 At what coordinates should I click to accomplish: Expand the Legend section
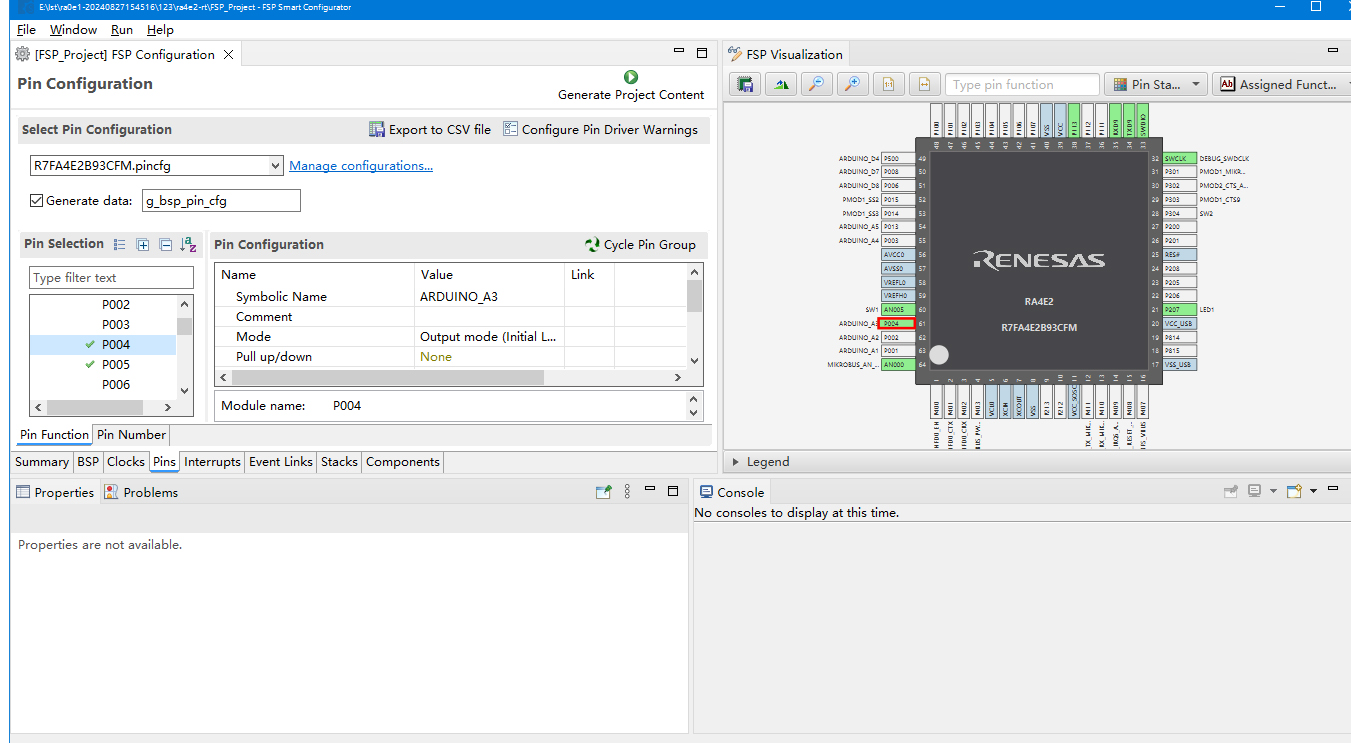pyautogui.click(x=736, y=462)
